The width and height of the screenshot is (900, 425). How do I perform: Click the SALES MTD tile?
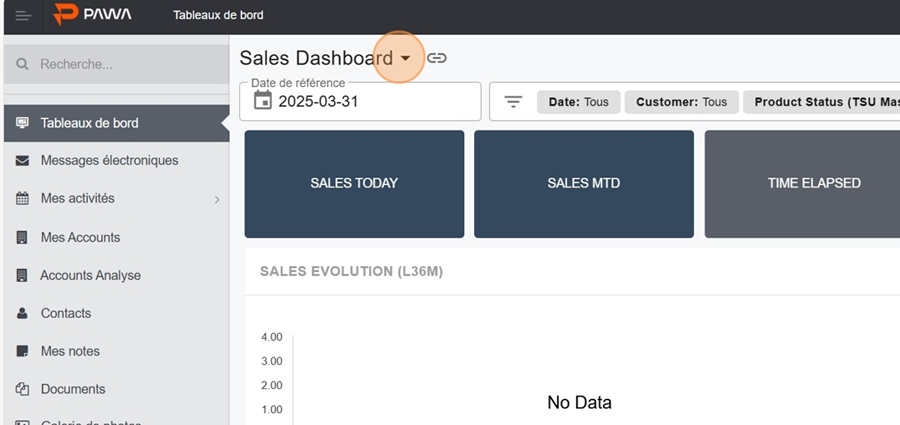coord(584,184)
